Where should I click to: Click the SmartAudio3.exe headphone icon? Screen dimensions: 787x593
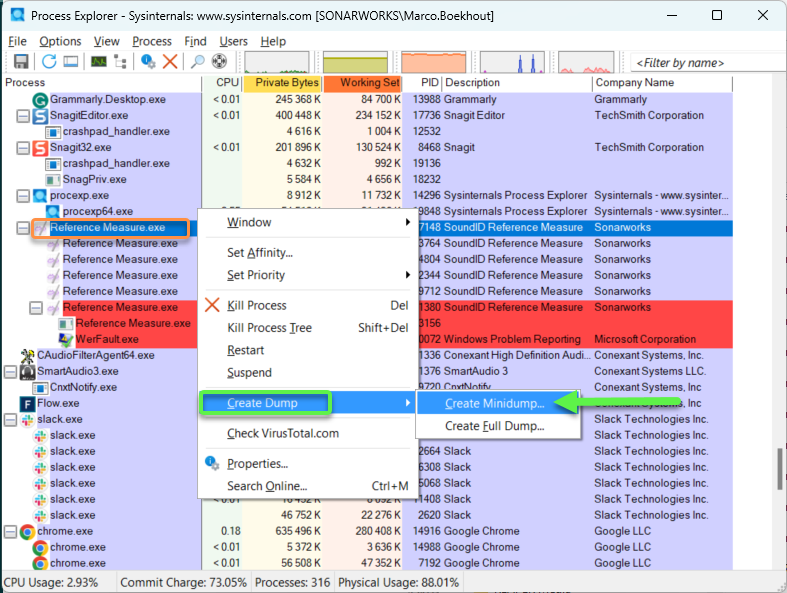click(x=27, y=372)
